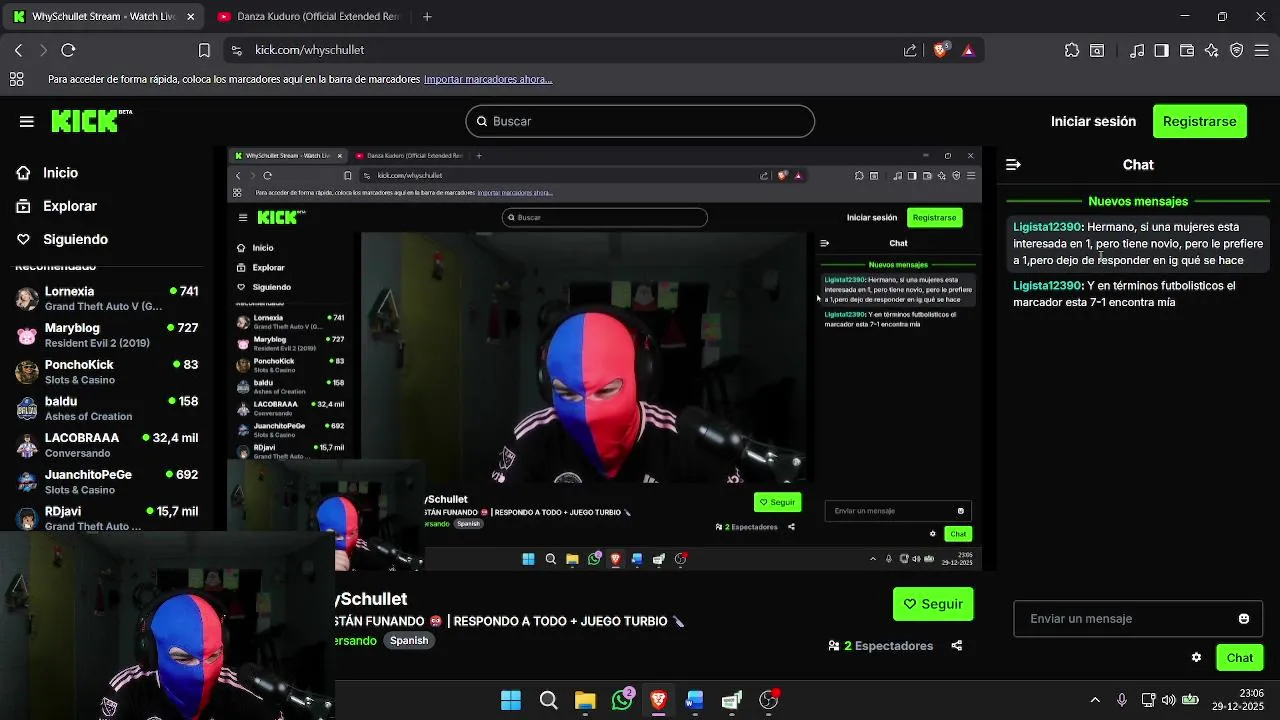This screenshot has height=720, width=1280.
Task: Open Lornexia's recommended channel
Action: tap(107, 298)
